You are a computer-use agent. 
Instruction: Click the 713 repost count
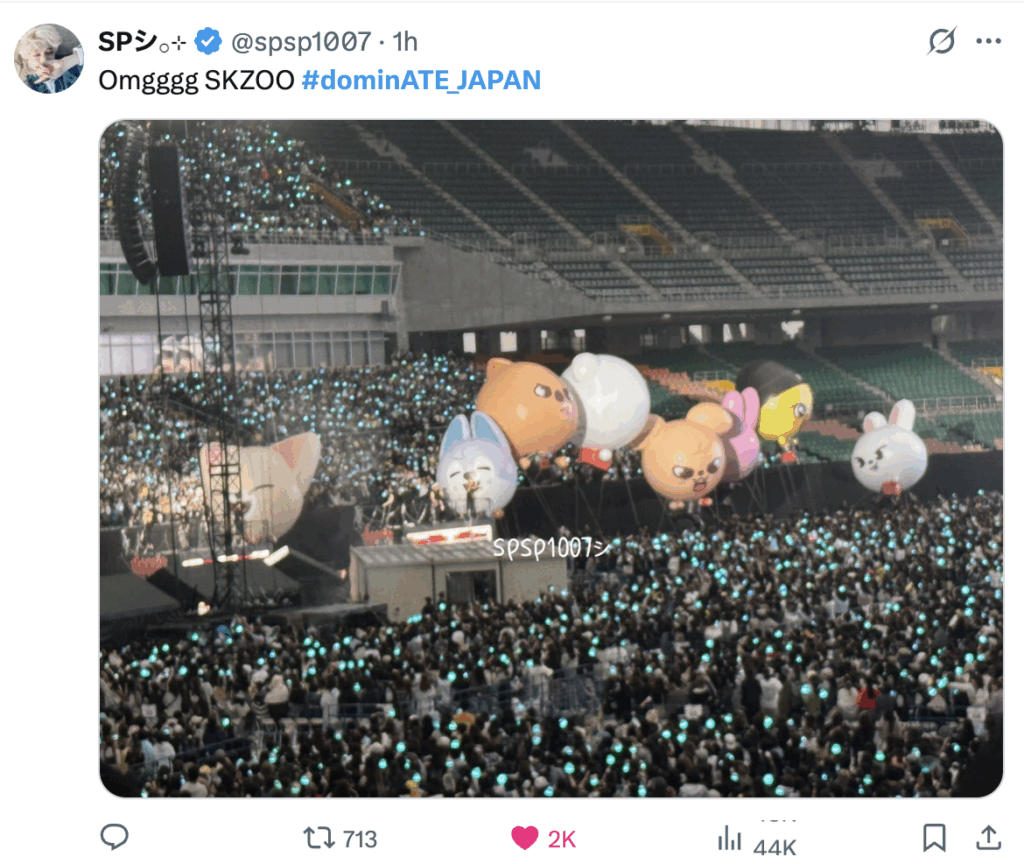coord(360,839)
